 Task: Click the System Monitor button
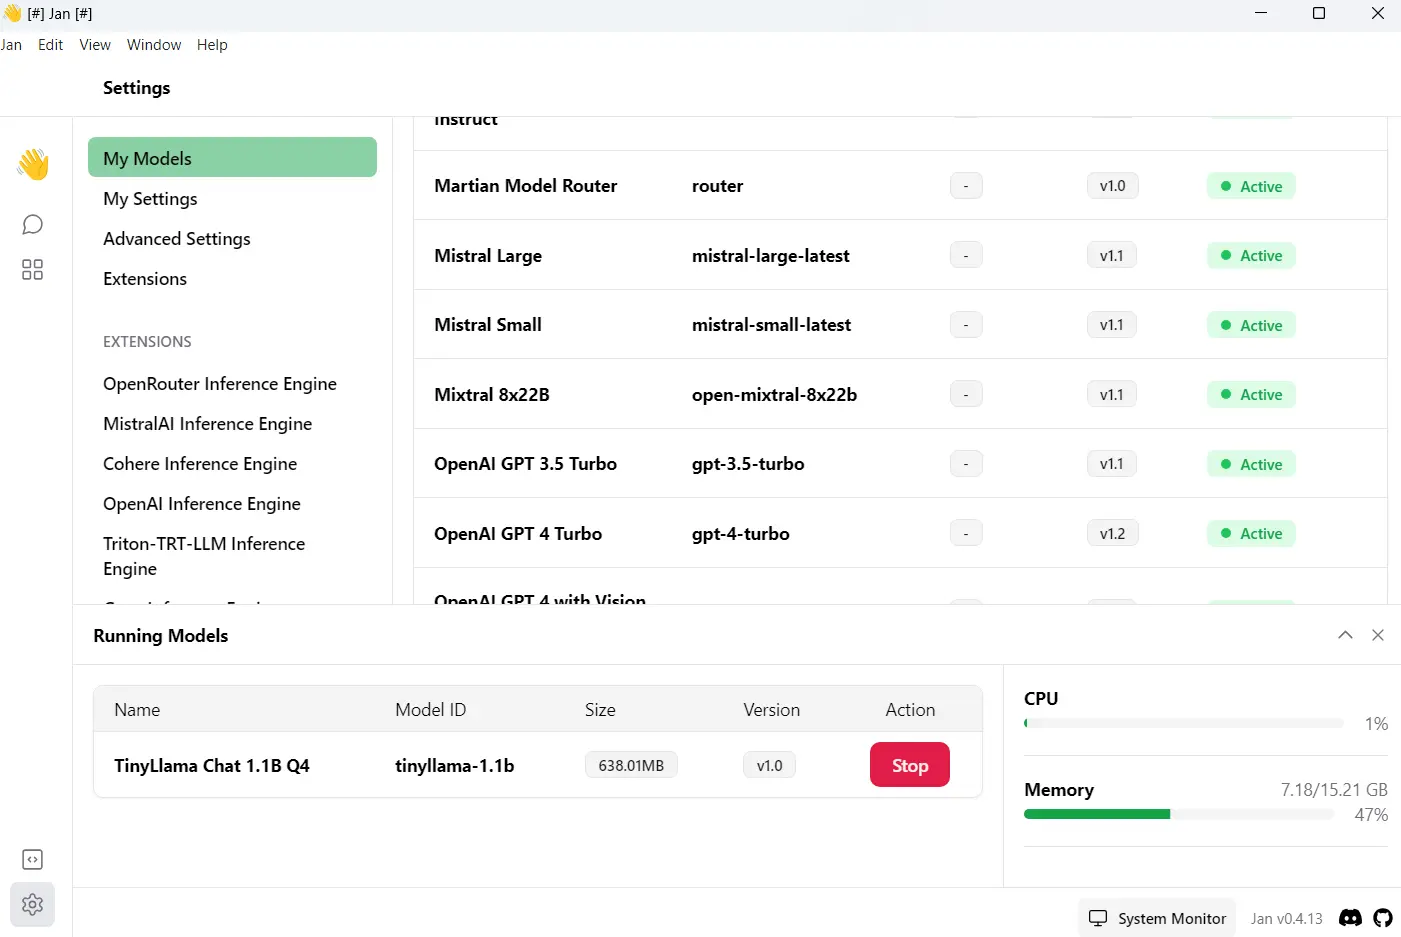pos(1157,918)
